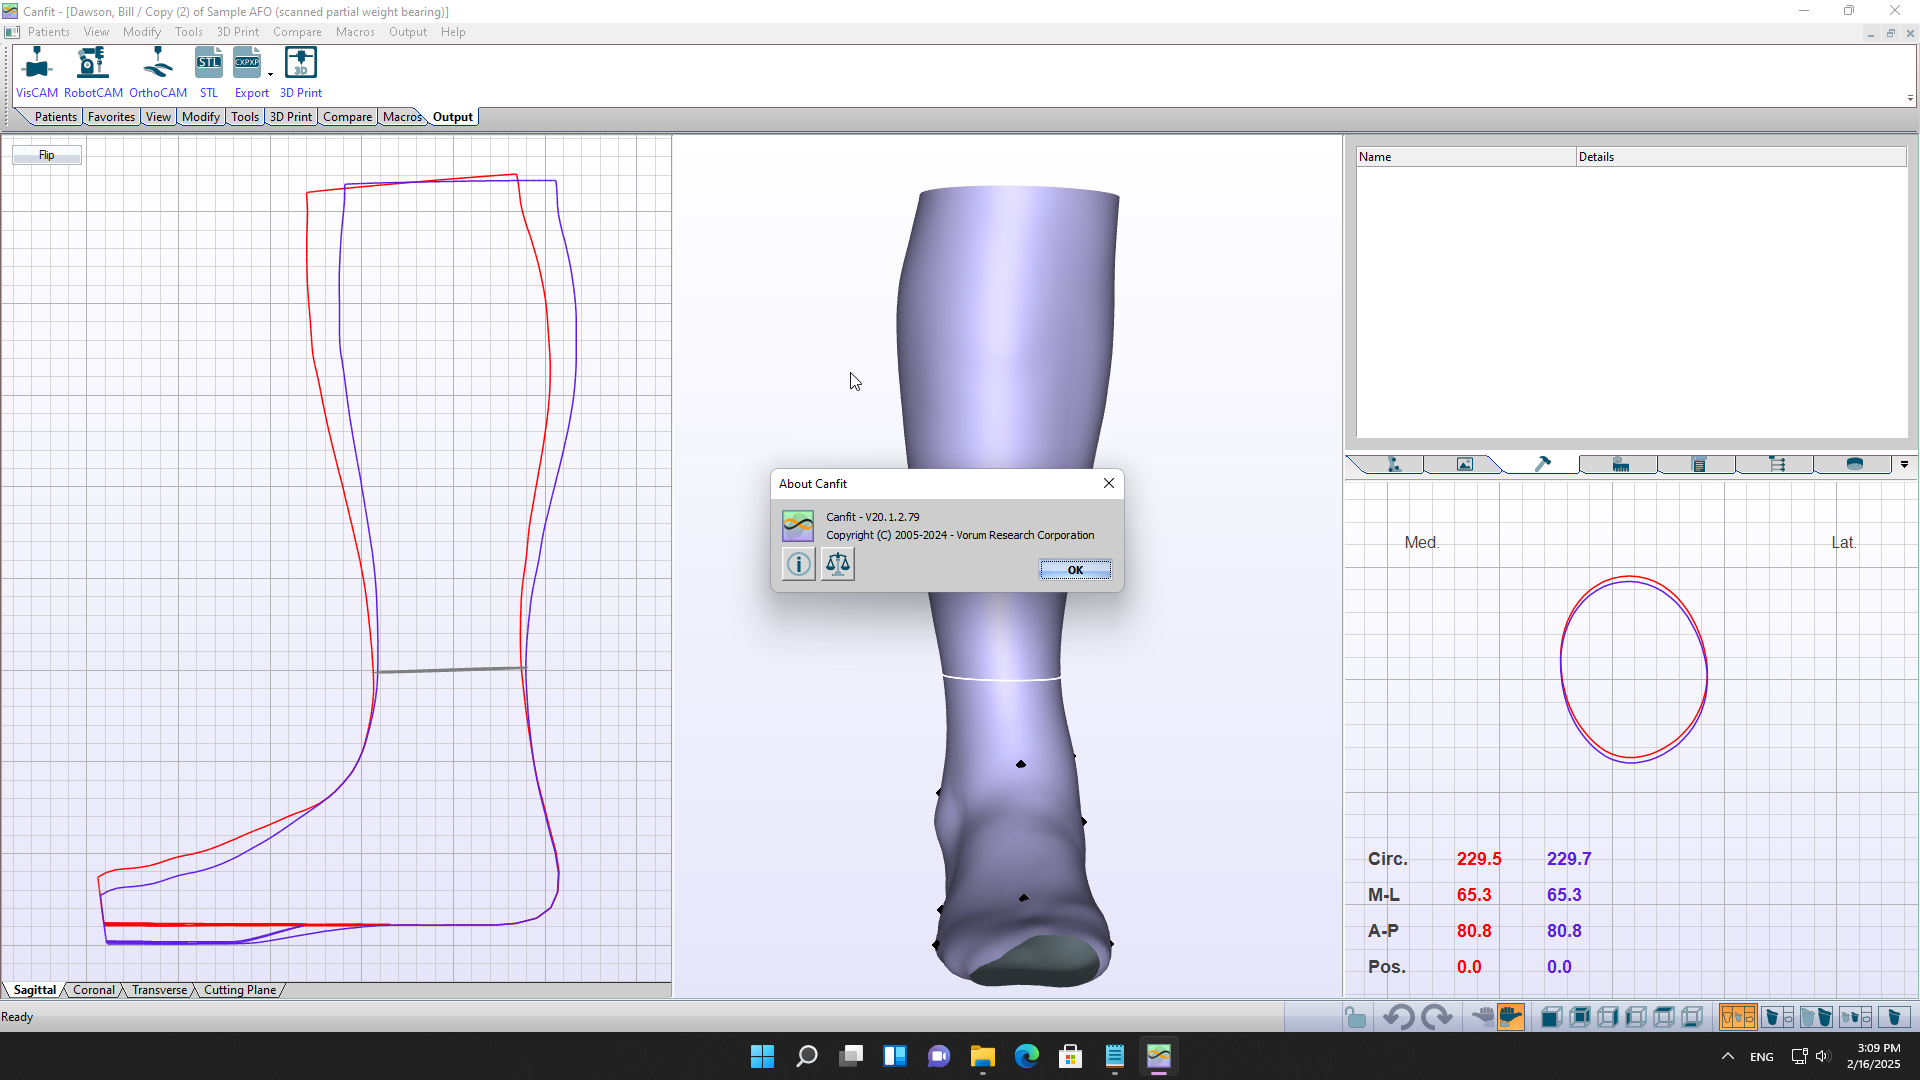The image size is (1920, 1080).
Task: Close the About Canfit dialog
Action: 1109,483
